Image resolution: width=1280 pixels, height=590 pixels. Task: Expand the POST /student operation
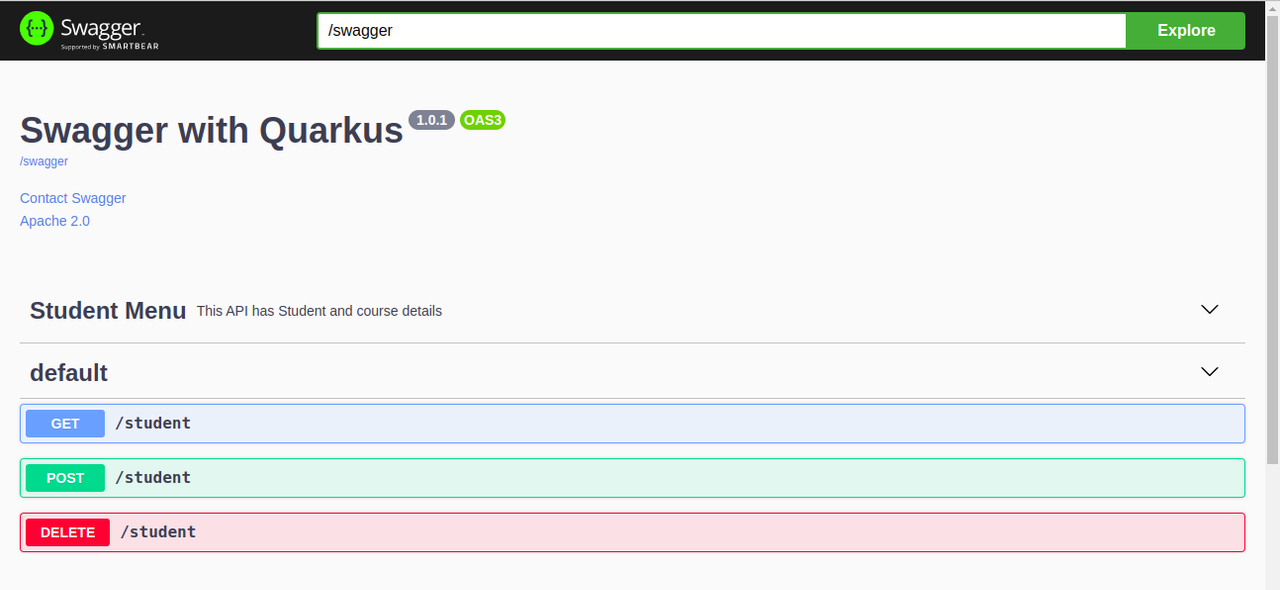coord(632,478)
